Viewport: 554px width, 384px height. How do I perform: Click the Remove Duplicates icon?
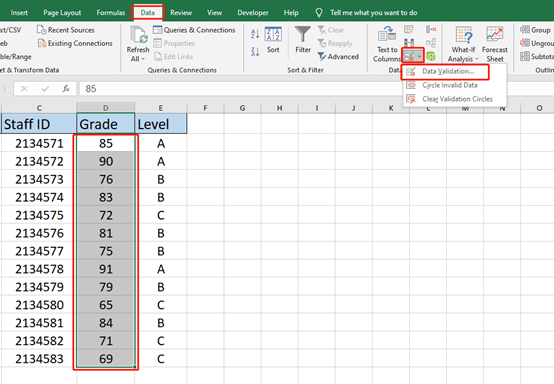click(x=409, y=43)
